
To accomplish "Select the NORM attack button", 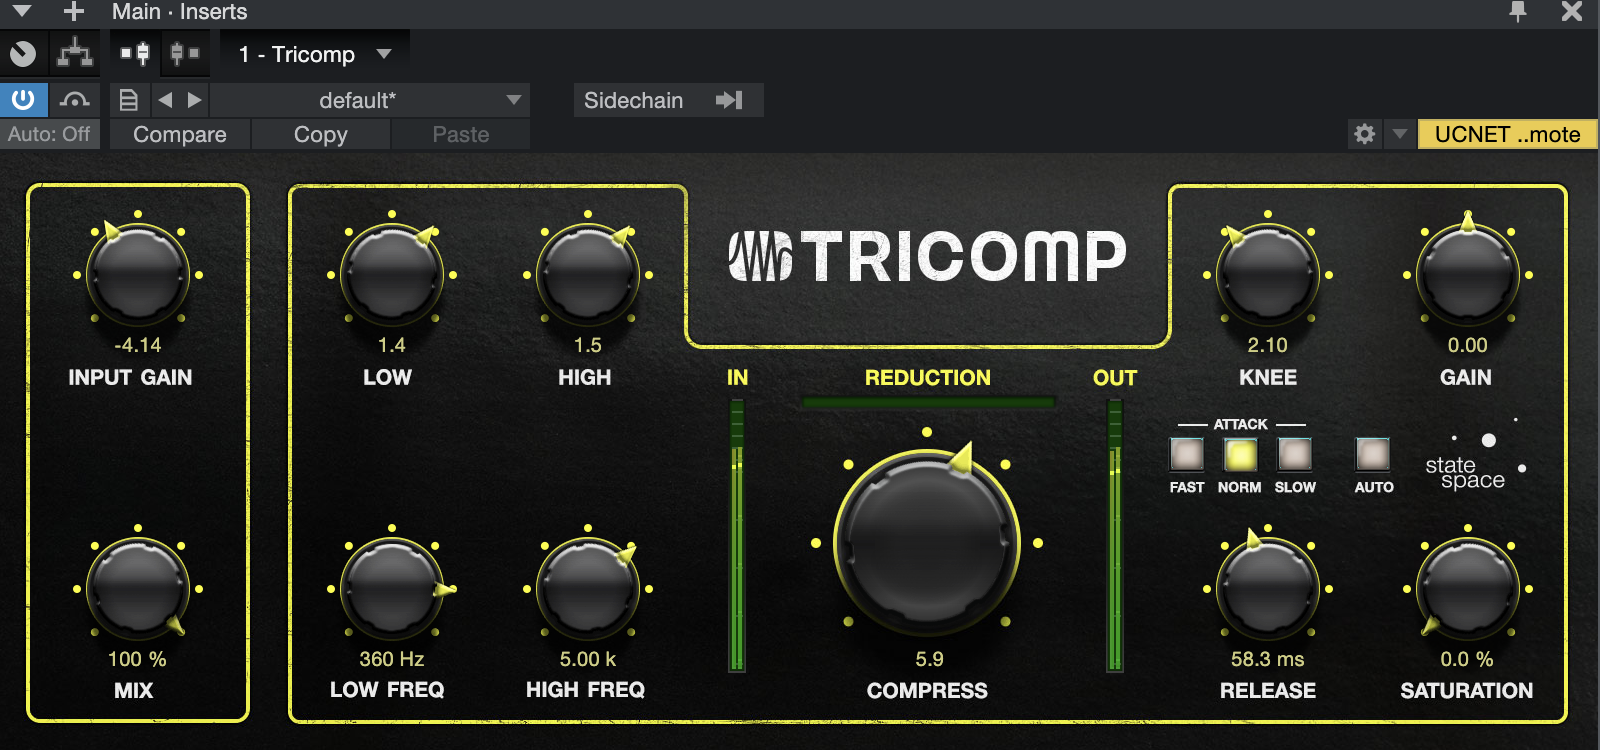I will [x=1241, y=455].
